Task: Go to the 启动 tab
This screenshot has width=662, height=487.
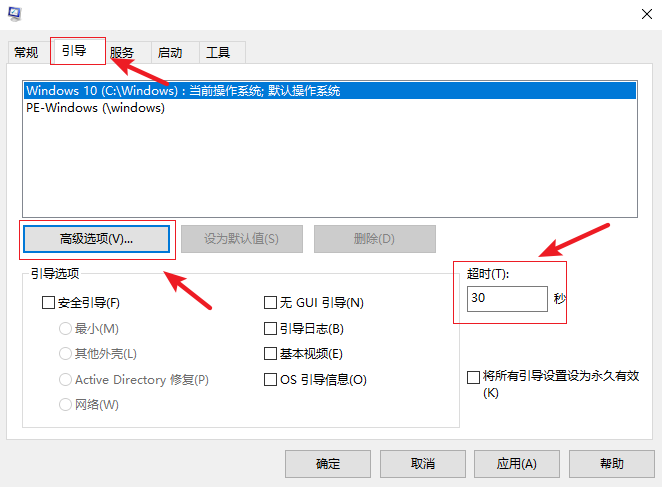Action: coord(170,52)
